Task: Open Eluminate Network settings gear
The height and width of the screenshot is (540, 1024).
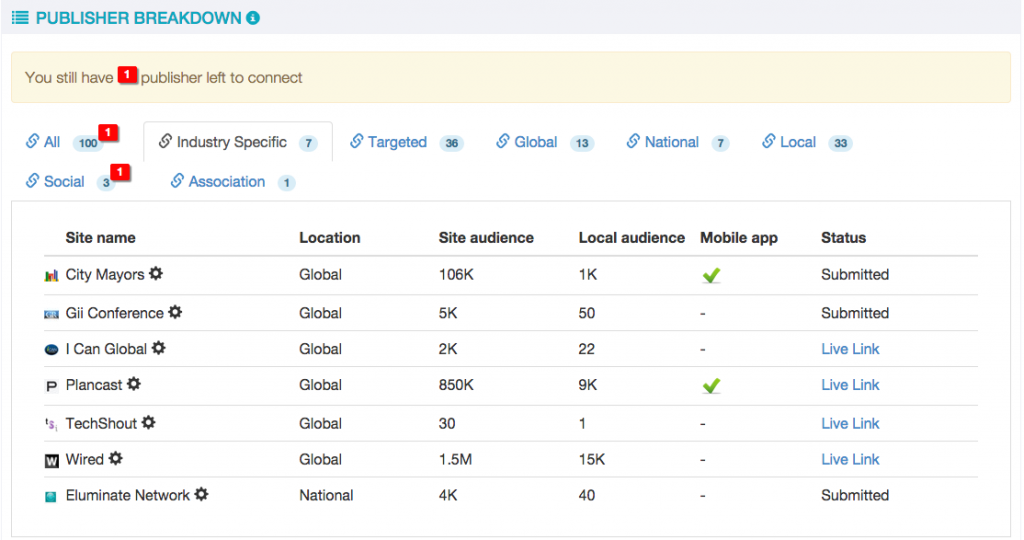Action: pos(202,494)
